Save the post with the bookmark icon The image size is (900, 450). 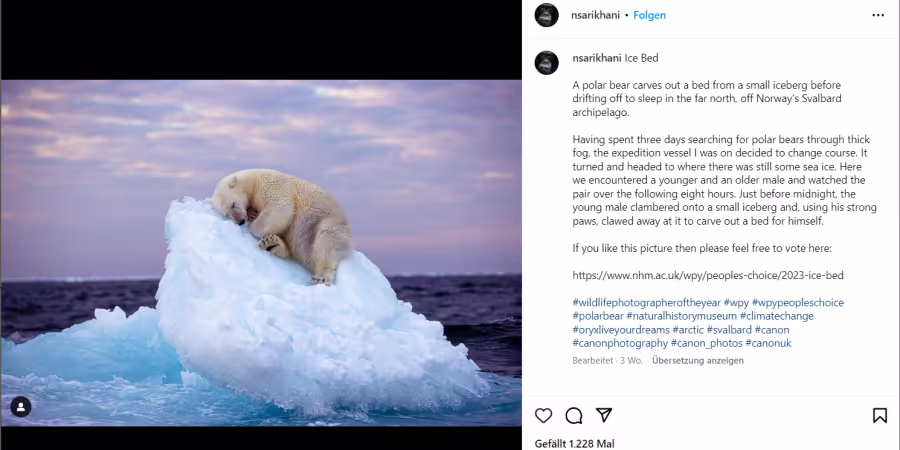(879, 416)
